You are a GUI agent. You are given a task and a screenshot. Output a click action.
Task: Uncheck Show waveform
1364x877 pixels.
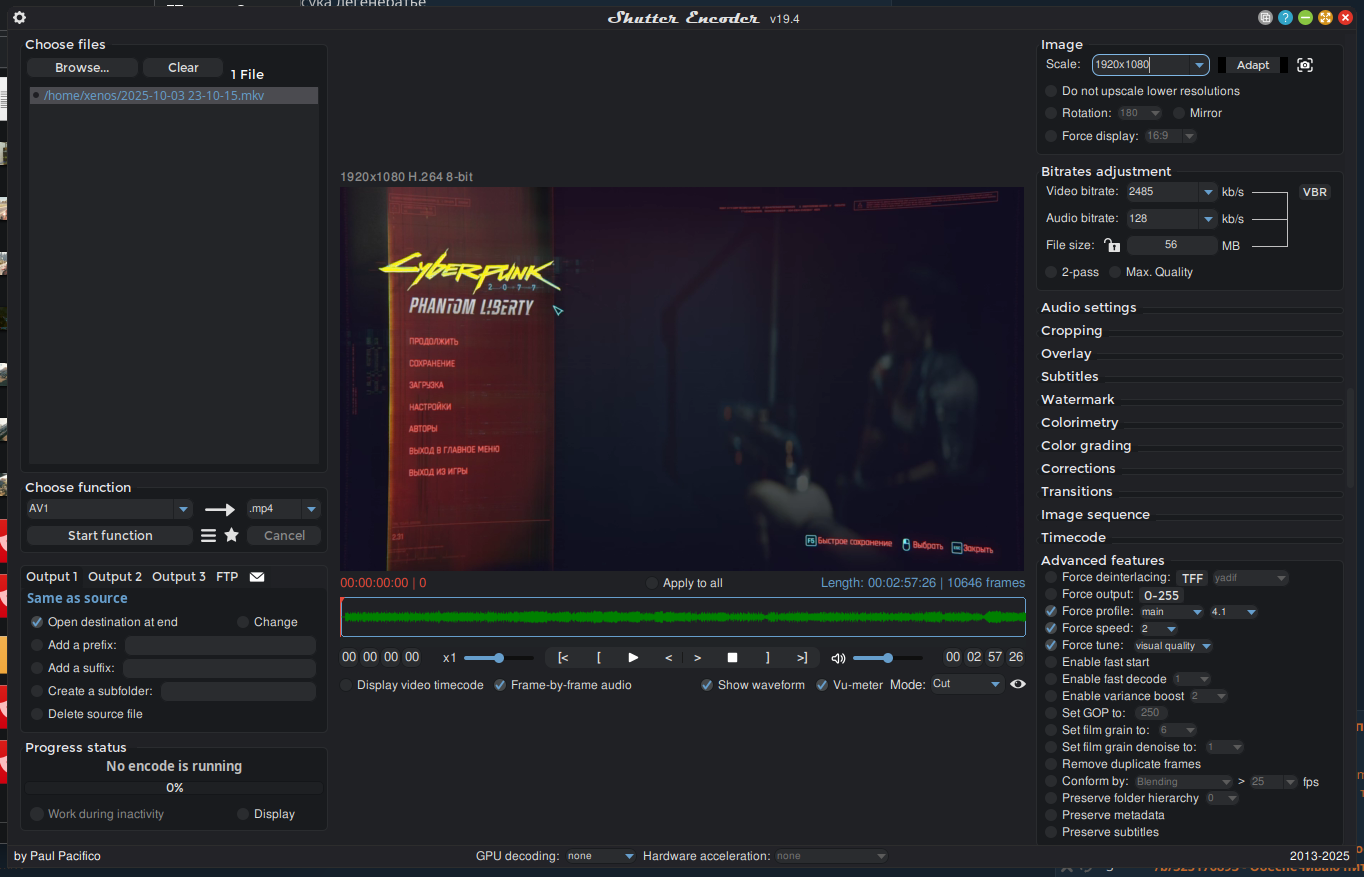point(707,685)
